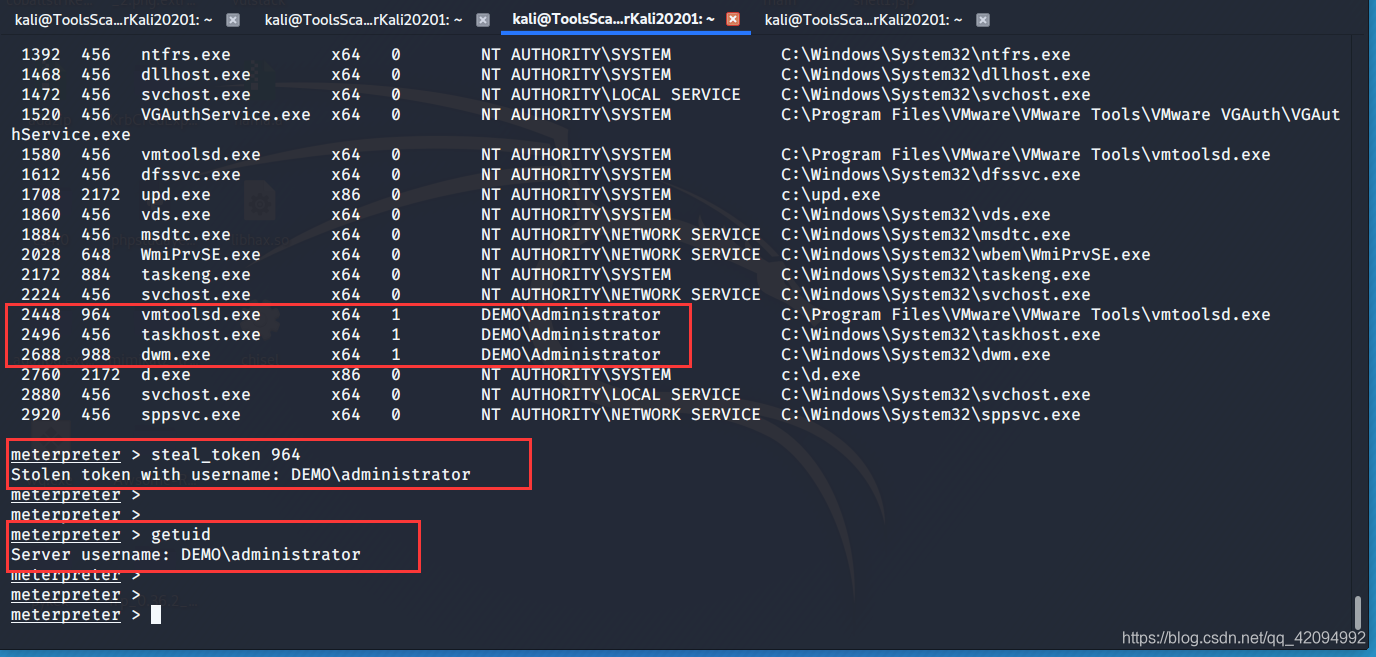Click vmtoolsd.exe process name in row 1580
The height and width of the screenshot is (657, 1376).
(201, 154)
